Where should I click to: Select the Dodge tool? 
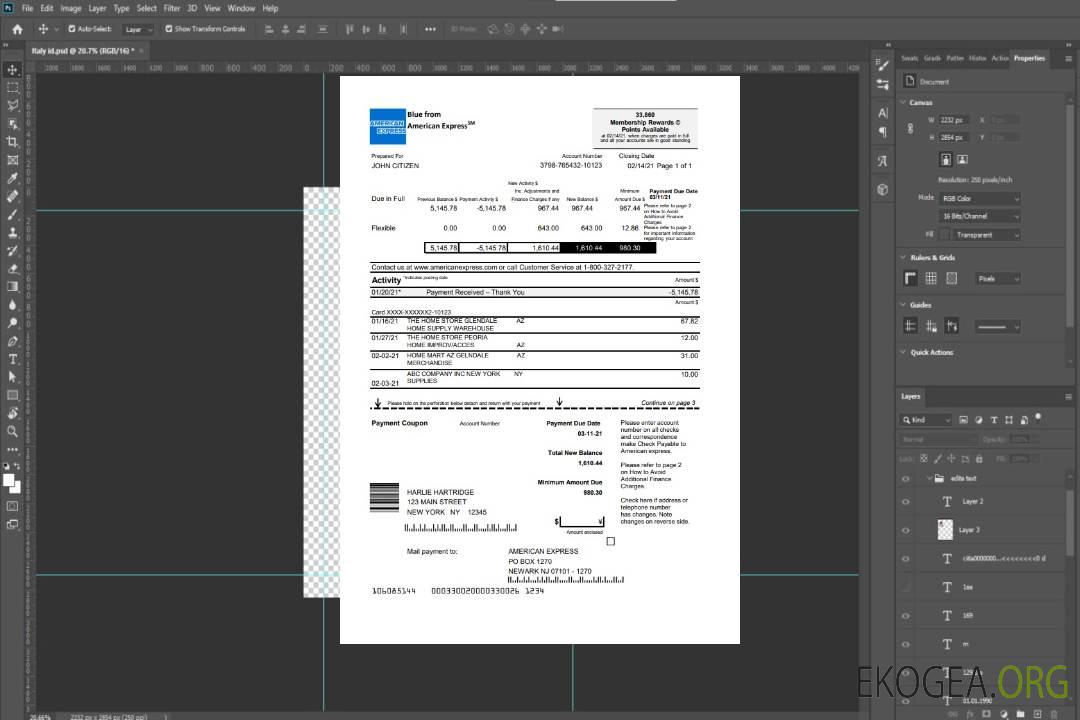[x=12, y=323]
